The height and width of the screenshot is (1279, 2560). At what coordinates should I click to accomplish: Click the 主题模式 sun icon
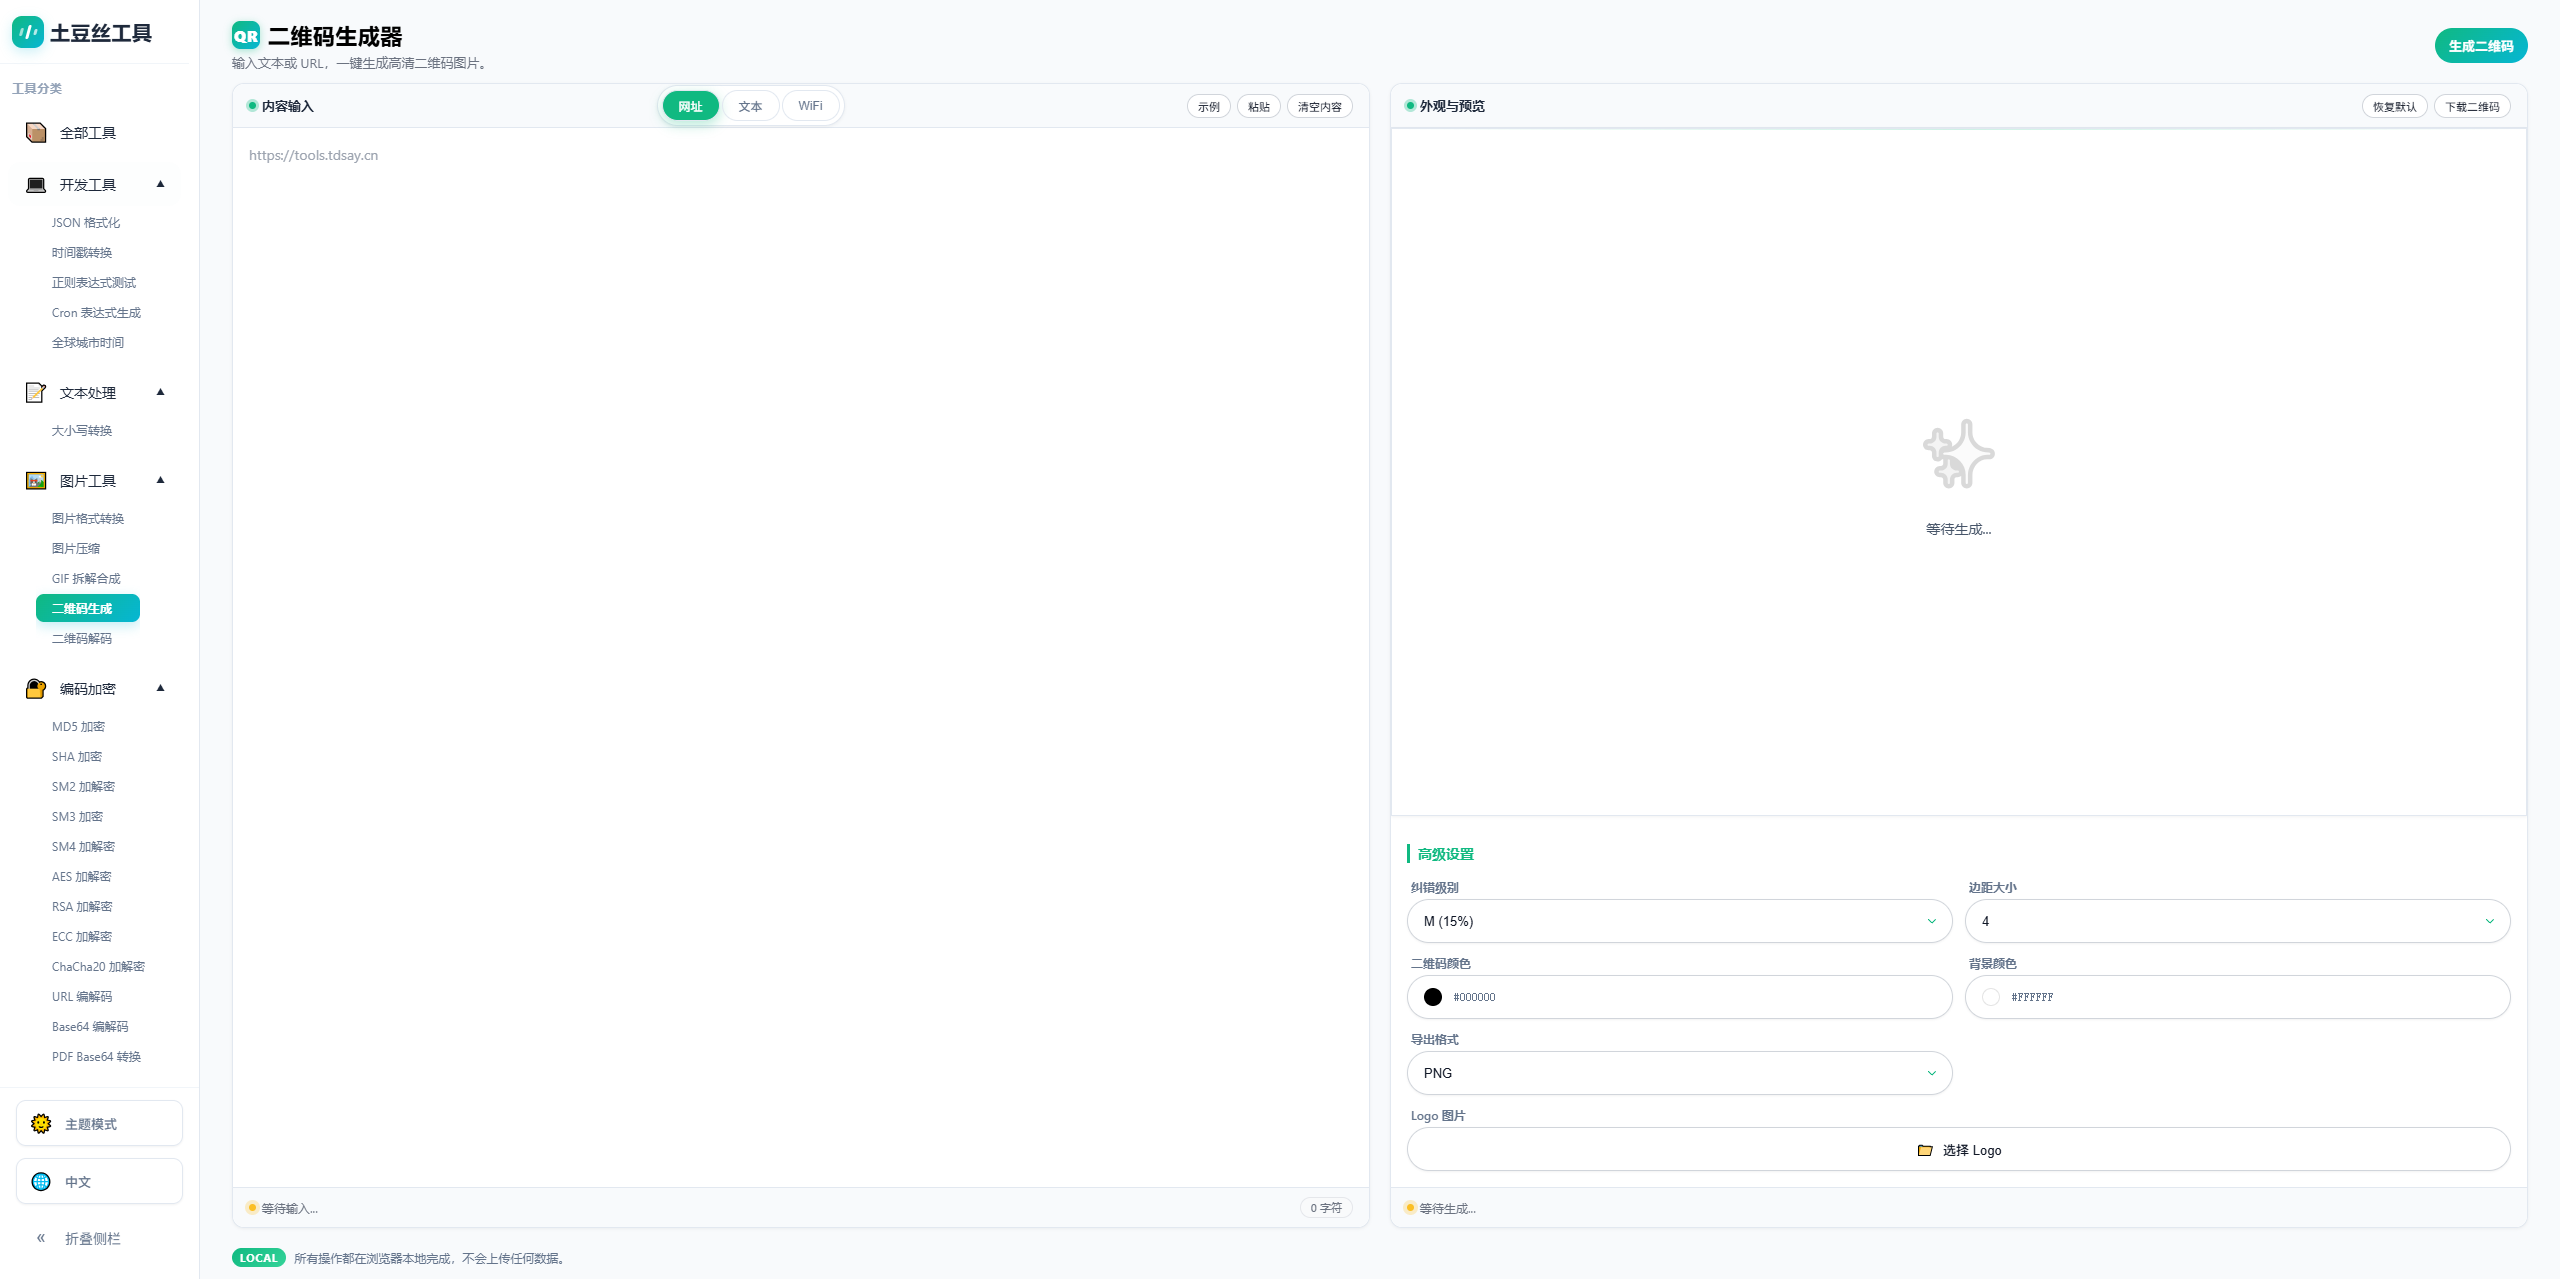[x=41, y=1124]
